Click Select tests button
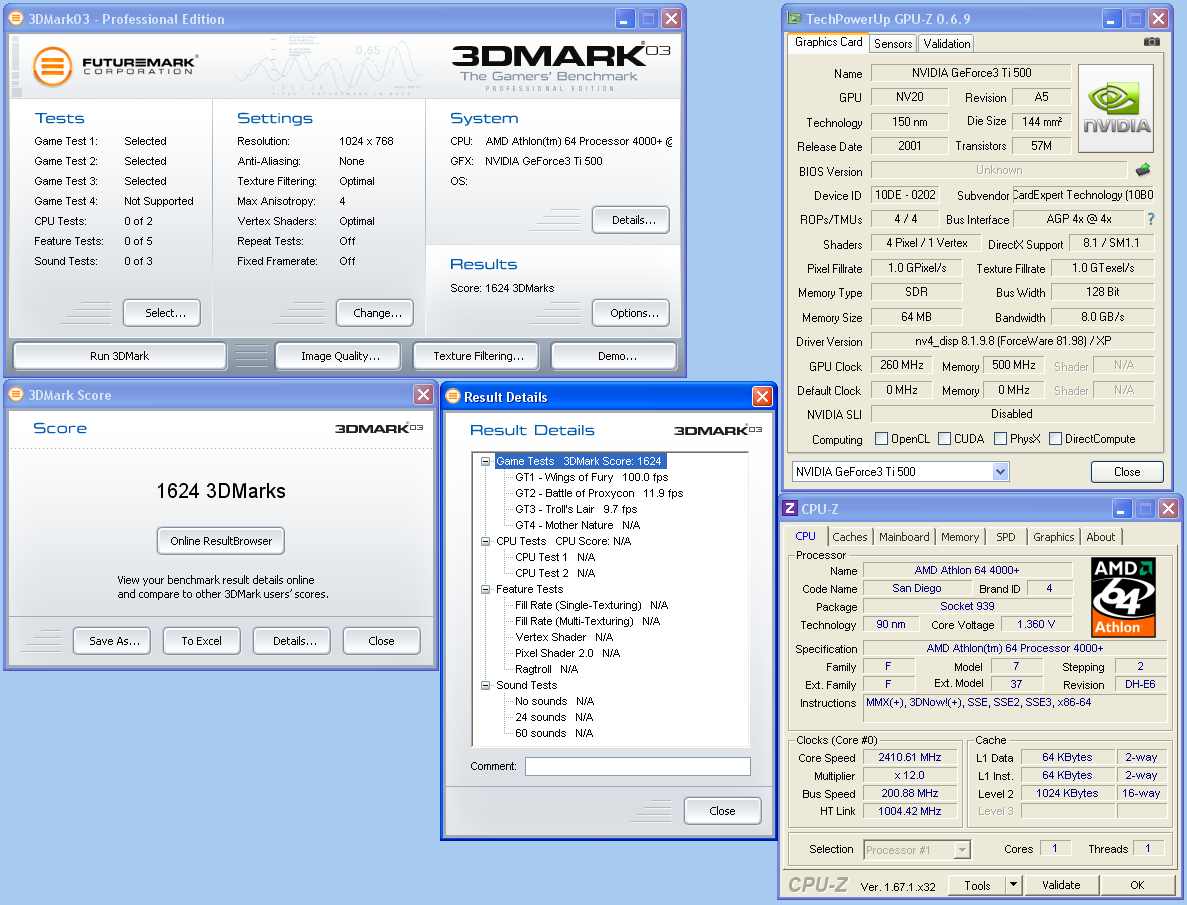Viewport: 1187px width, 905px height. 164,313
